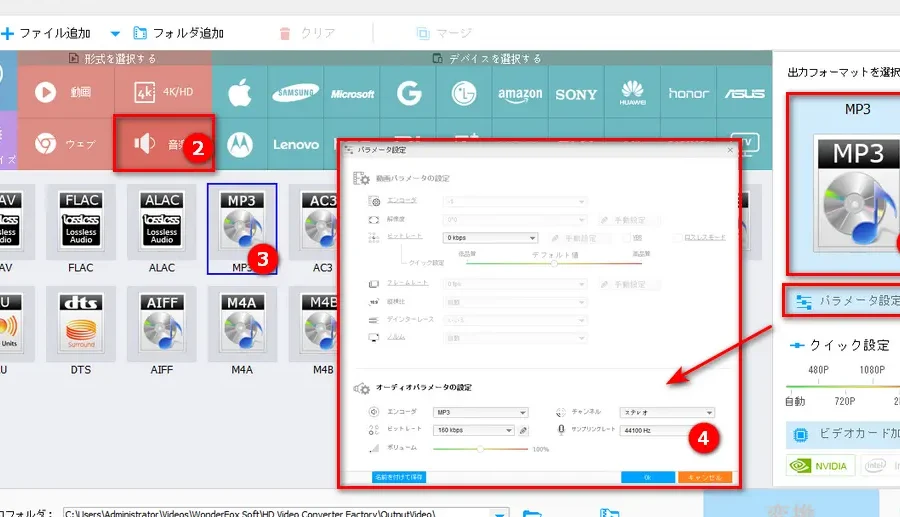Open the video format tab (動画)
Screen dimensions: 900x517
(63, 92)
